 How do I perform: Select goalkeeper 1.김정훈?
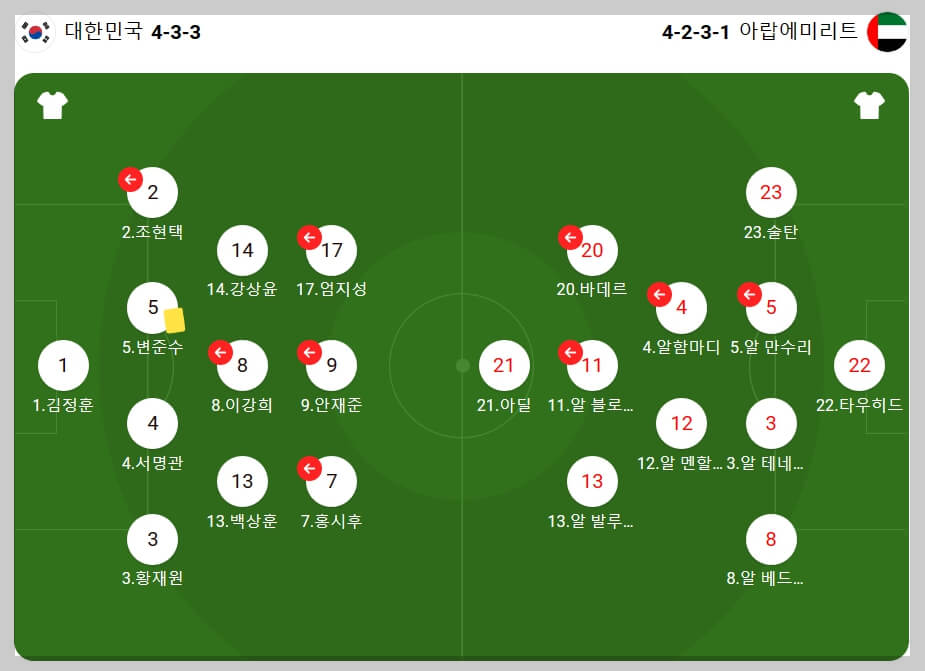click(x=63, y=366)
